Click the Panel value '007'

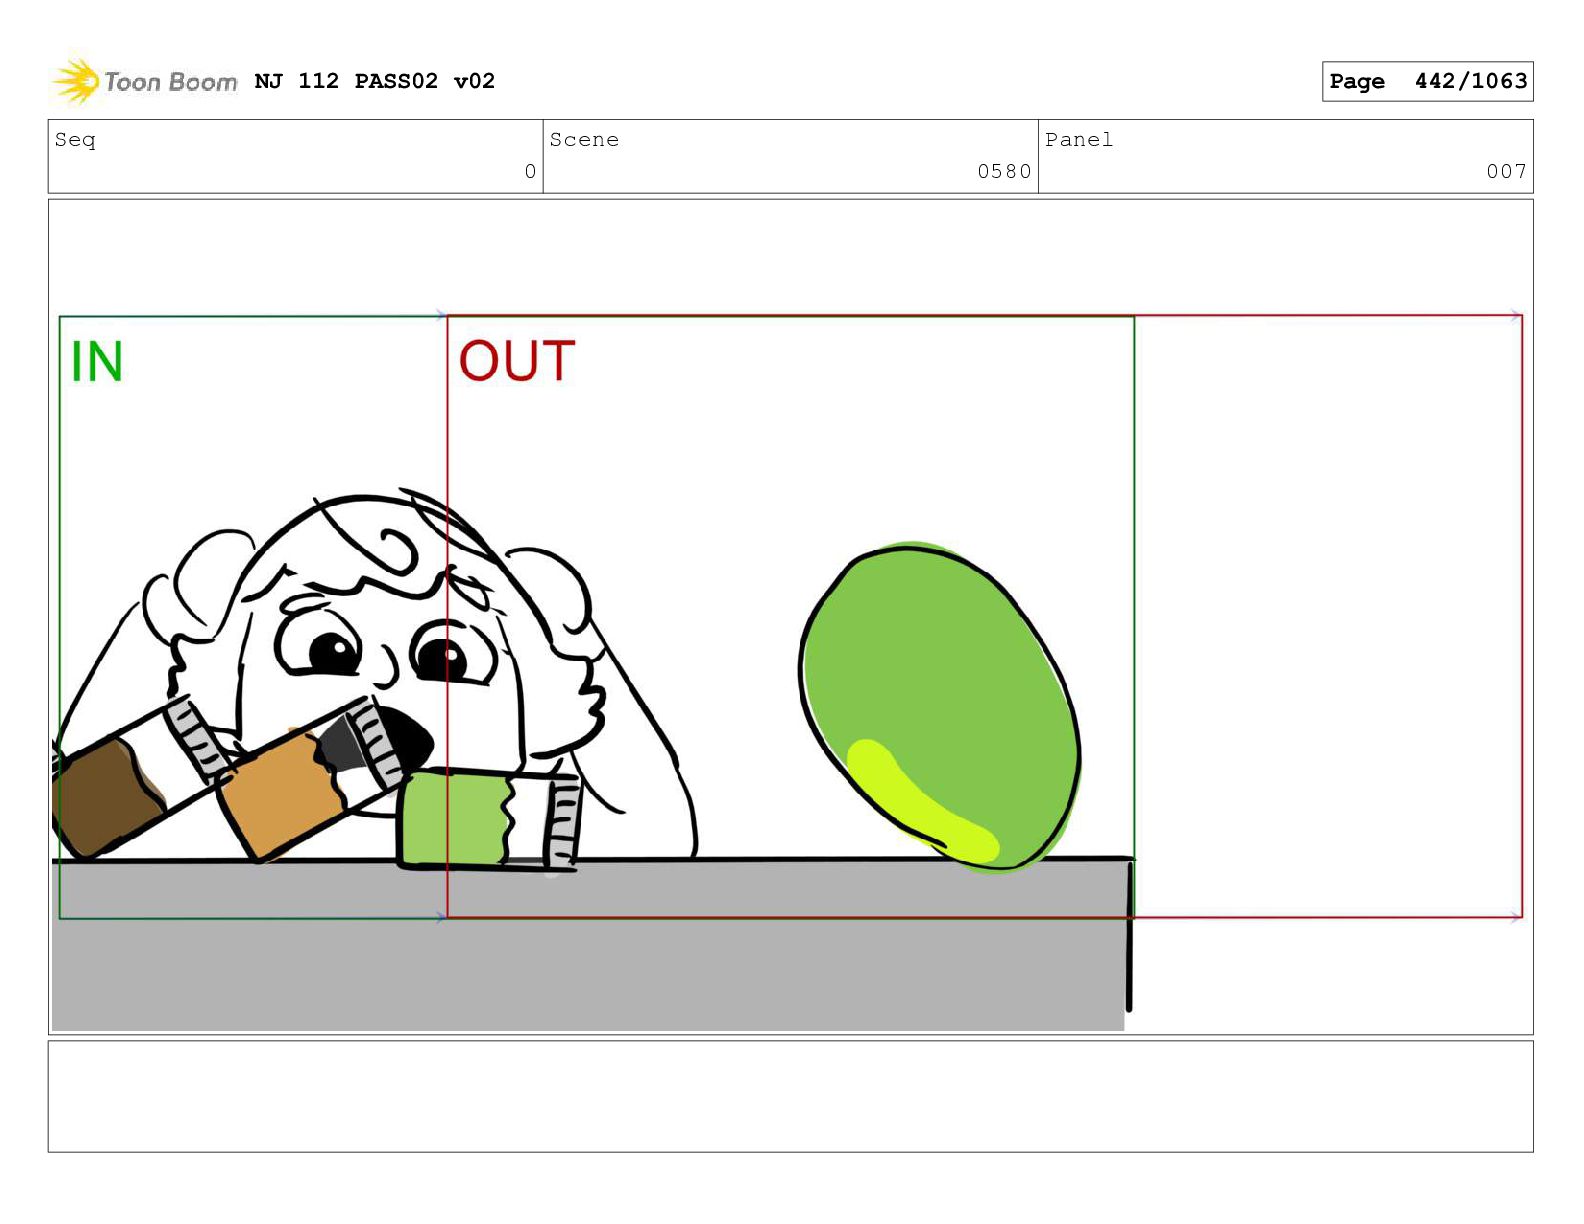(1506, 171)
